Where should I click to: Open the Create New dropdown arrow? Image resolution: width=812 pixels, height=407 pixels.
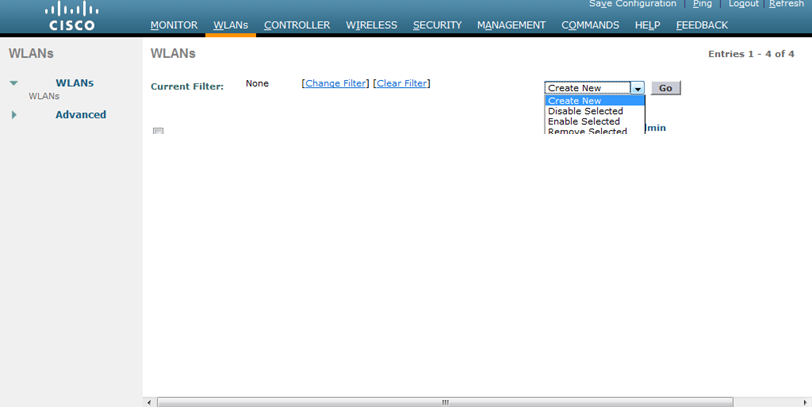637,89
